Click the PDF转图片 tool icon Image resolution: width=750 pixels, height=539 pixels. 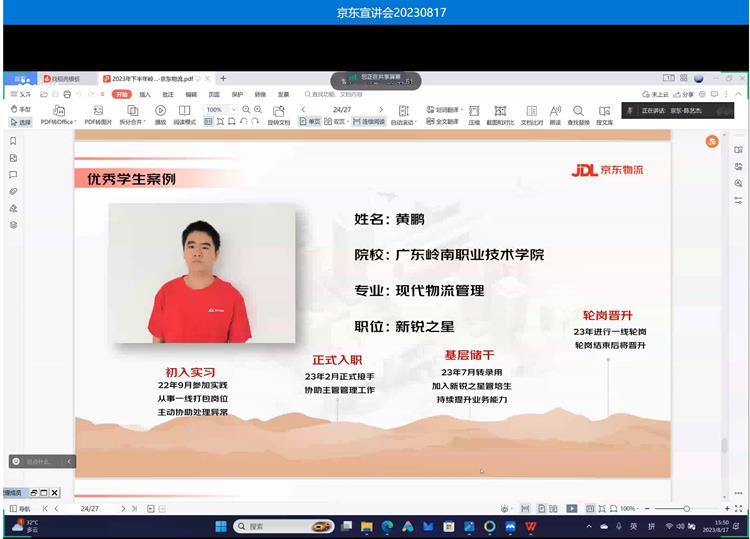98,110
